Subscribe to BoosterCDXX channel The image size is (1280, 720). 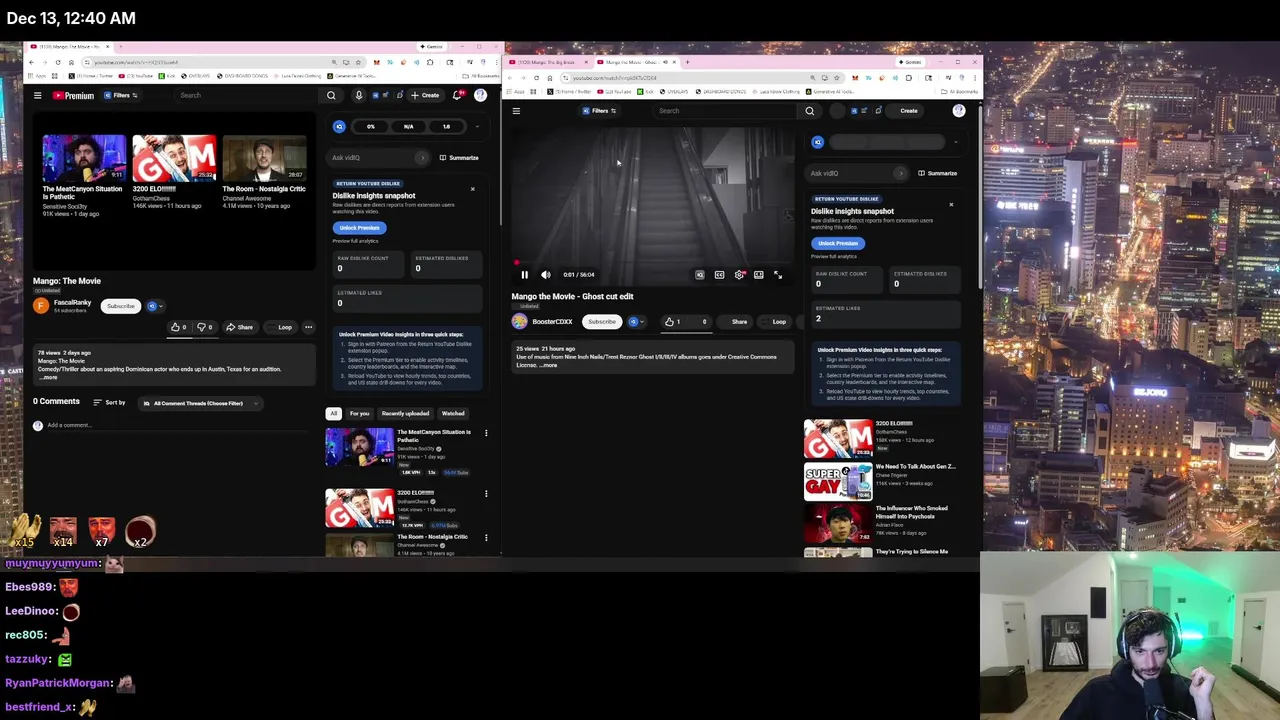click(x=602, y=322)
